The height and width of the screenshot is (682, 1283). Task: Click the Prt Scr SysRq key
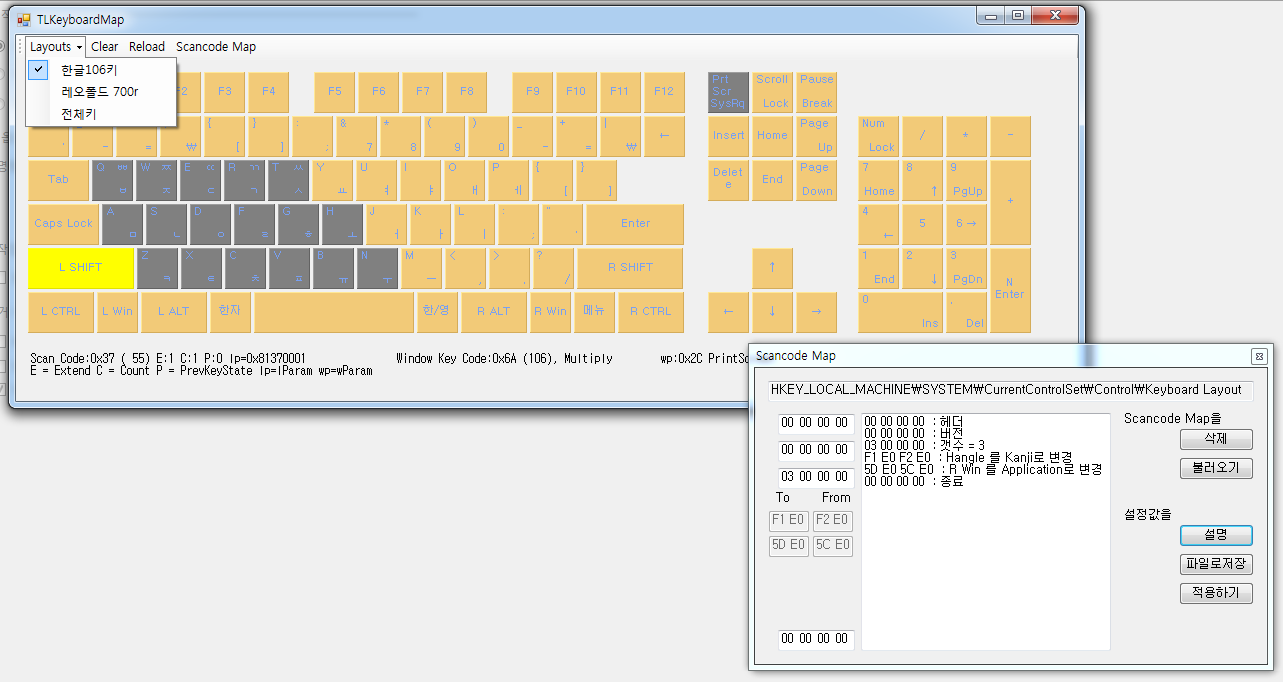pyautogui.click(x=728, y=92)
